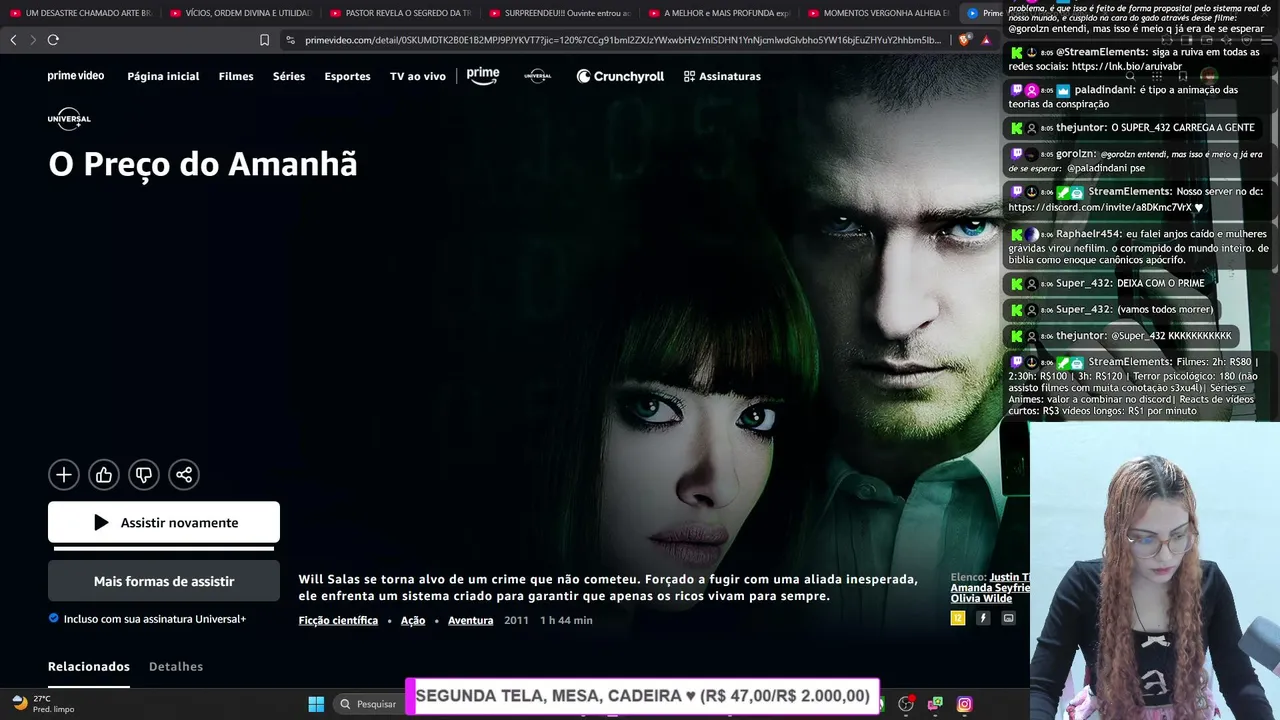This screenshot has width=1280, height=720.
Task: Go back with the browser back arrow
Action: point(13,40)
